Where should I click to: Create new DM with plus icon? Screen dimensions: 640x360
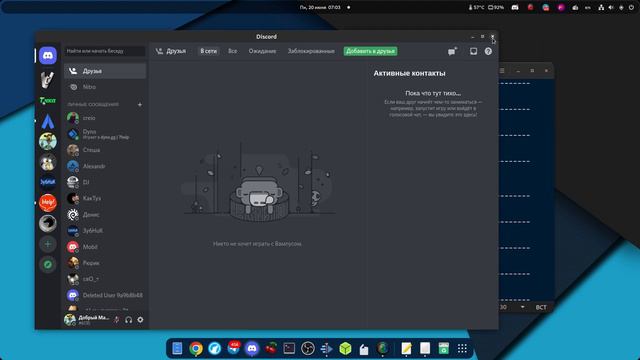140,104
